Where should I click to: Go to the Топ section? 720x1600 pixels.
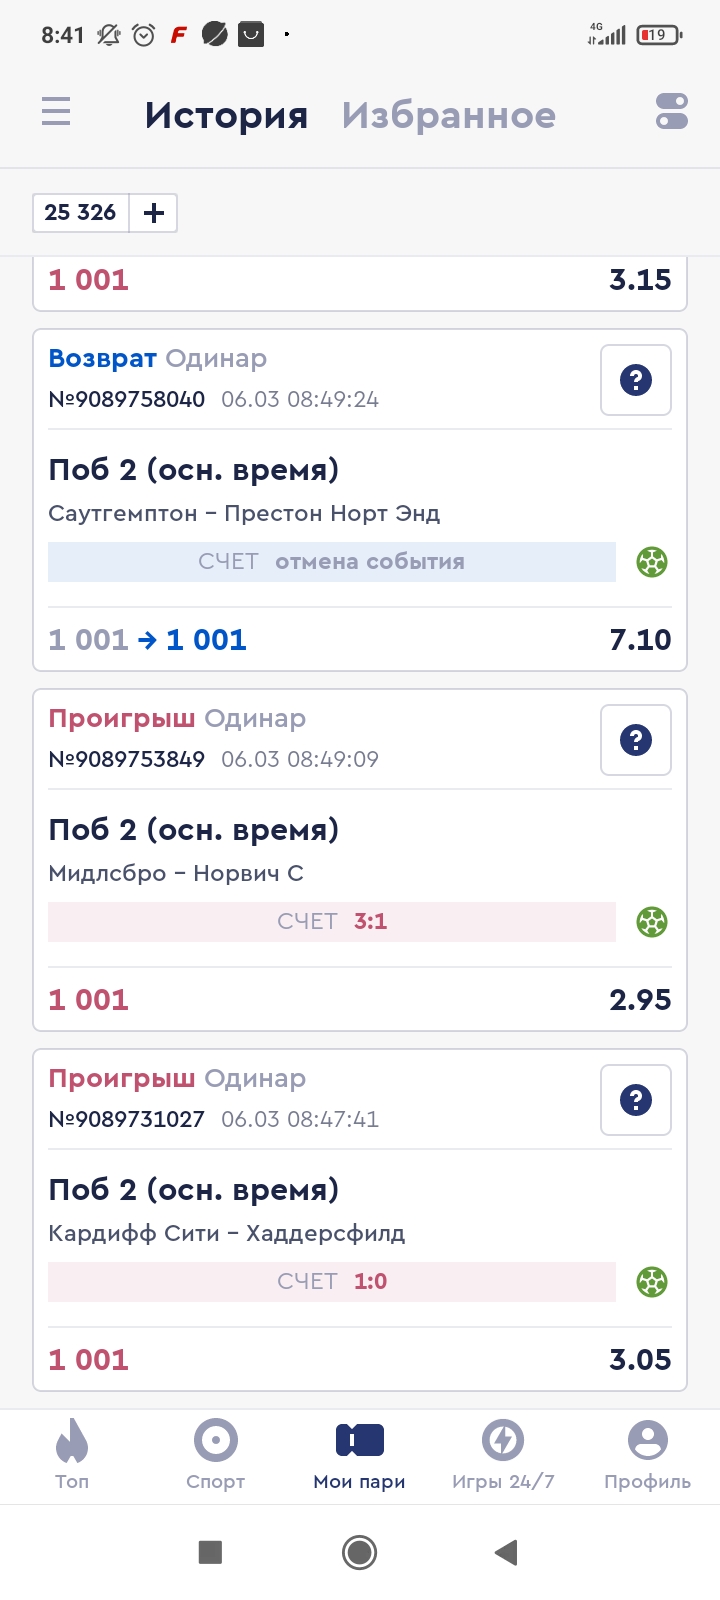[x=72, y=1455]
